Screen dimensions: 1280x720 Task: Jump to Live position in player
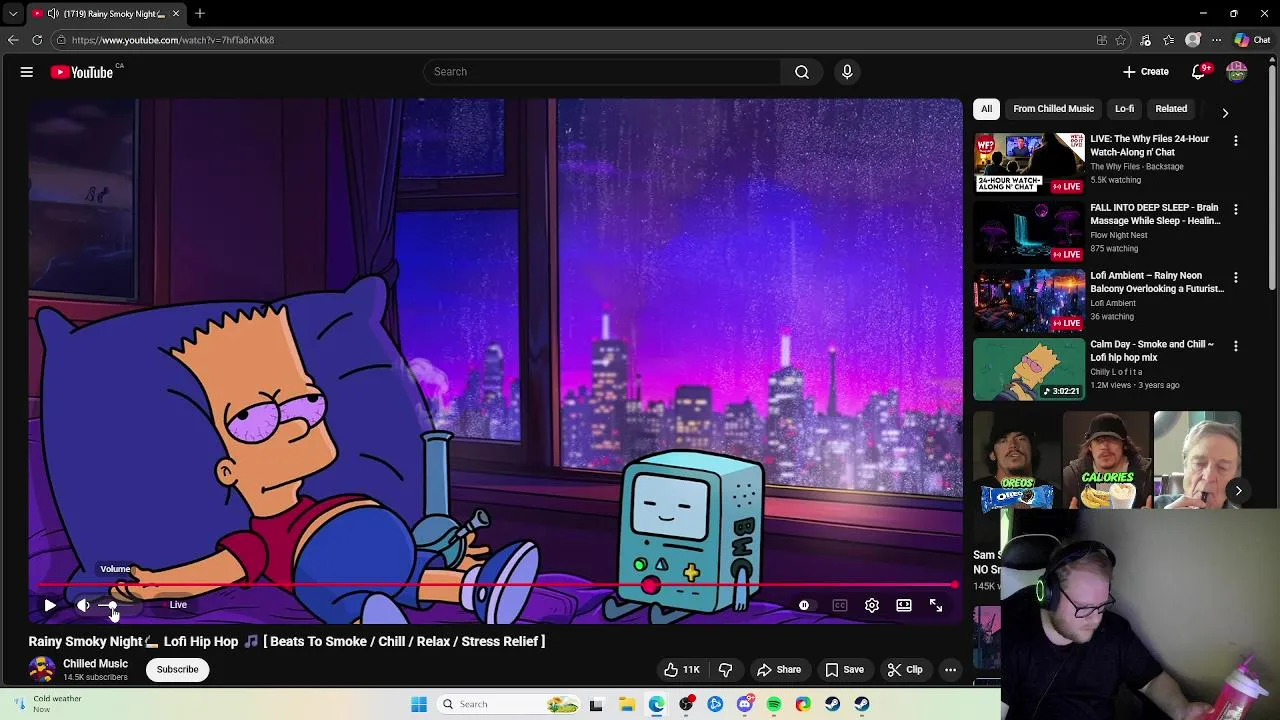[x=177, y=605]
